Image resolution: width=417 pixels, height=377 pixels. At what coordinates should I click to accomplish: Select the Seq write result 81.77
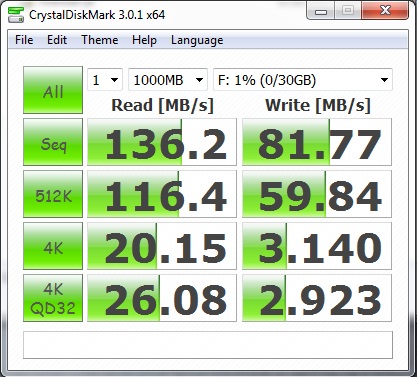(317, 142)
